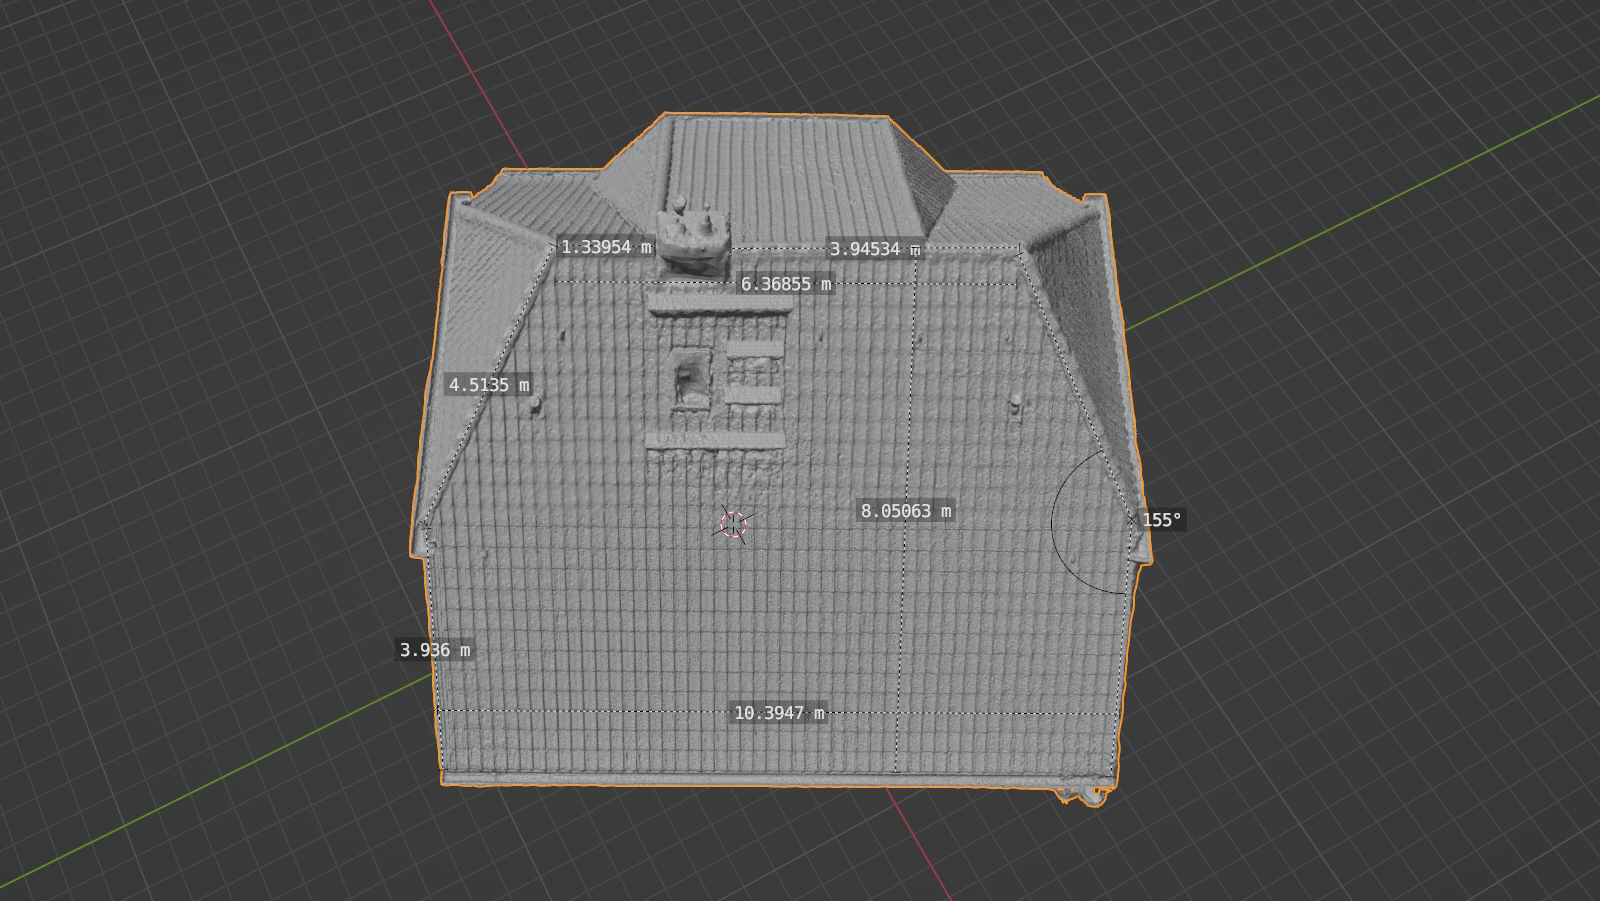Click the small roof vent near left hip

(537, 404)
